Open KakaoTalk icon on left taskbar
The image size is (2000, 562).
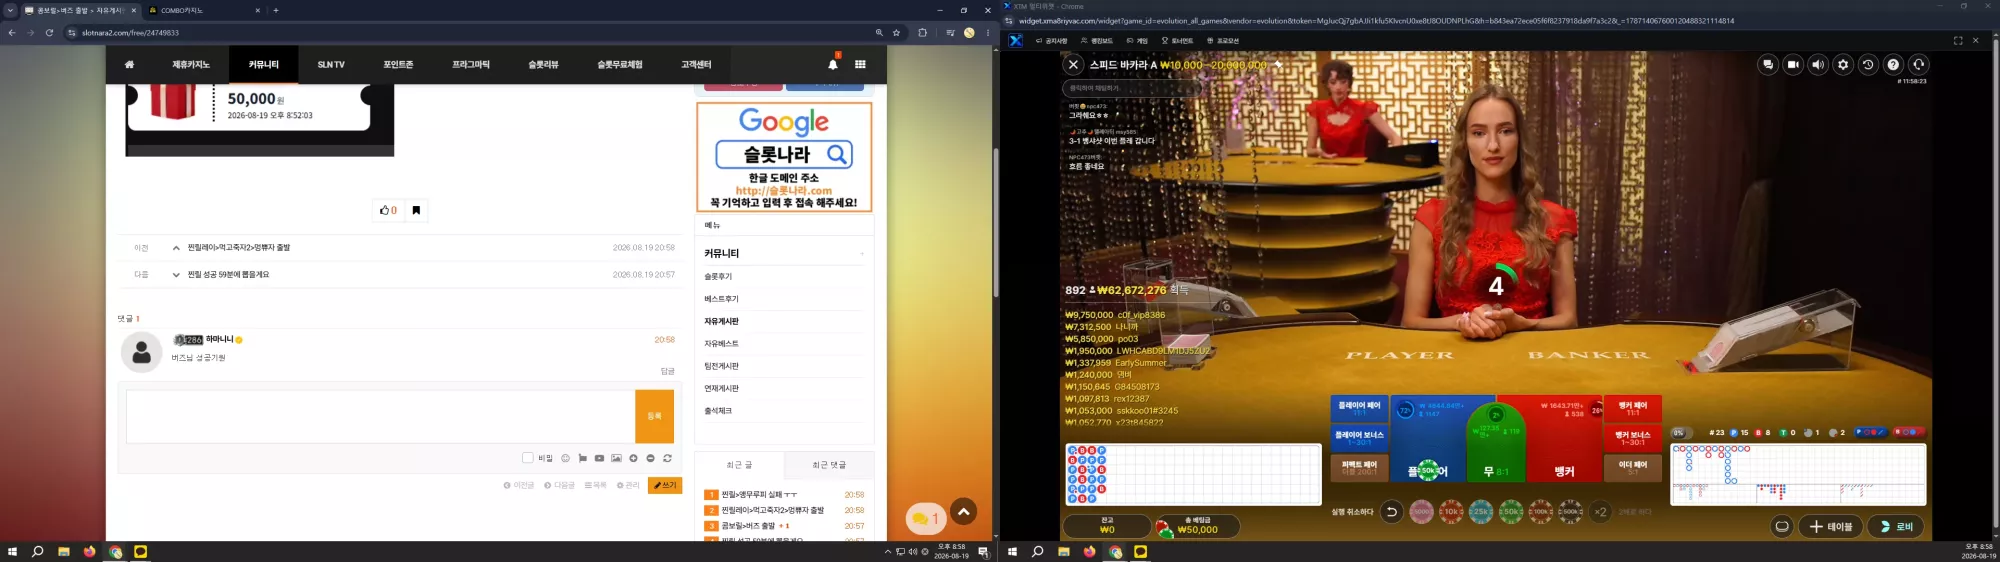(140, 551)
